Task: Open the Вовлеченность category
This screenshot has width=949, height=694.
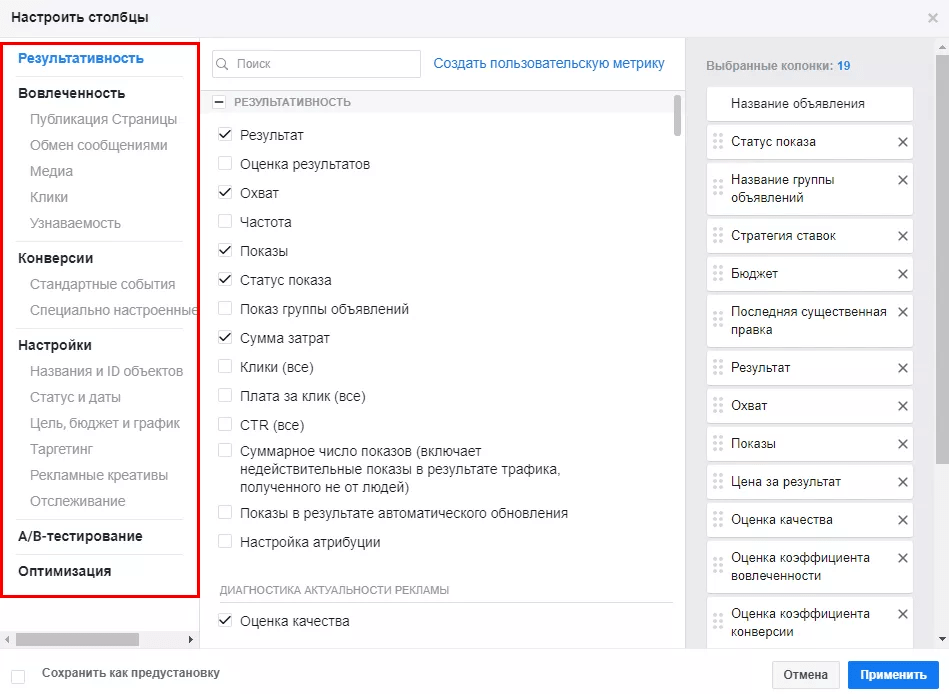Action: pos(71,93)
